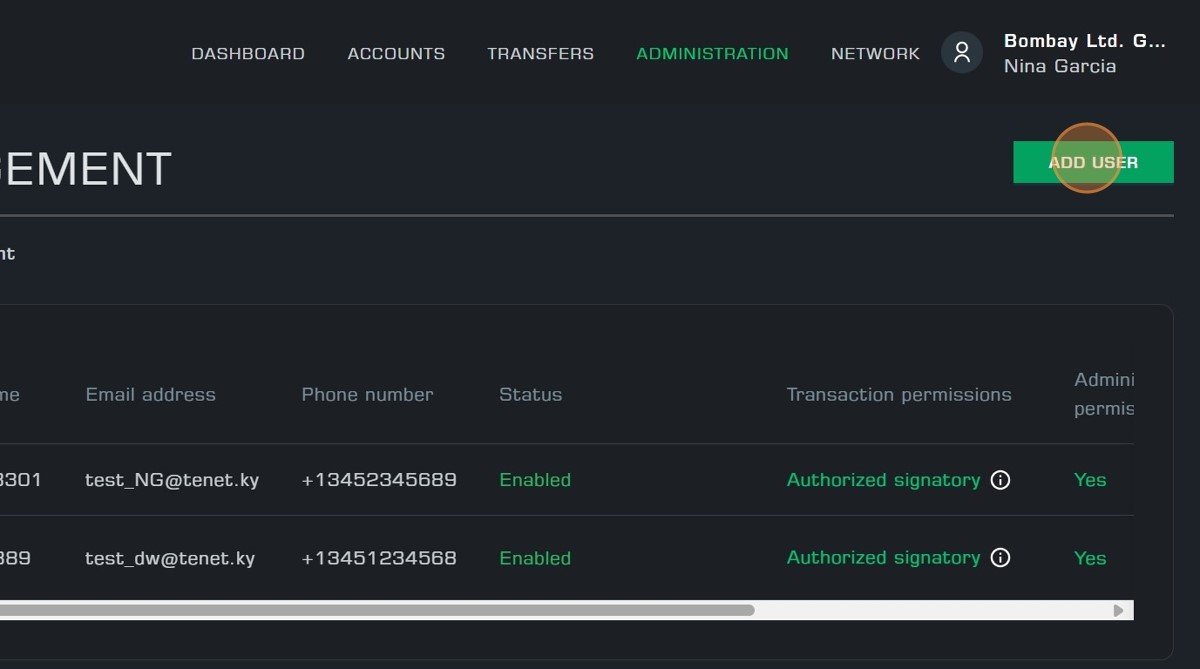1200x669 pixels.
Task: Click the Status column header
Action: pos(530,395)
